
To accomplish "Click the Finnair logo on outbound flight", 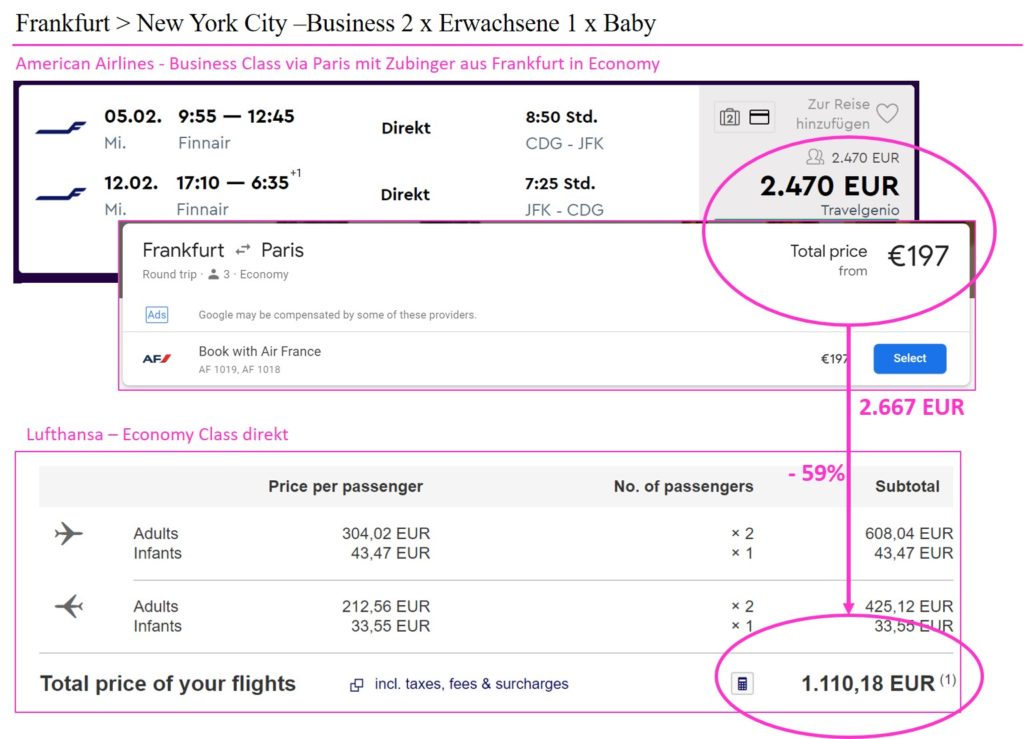I will [x=60, y=128].
